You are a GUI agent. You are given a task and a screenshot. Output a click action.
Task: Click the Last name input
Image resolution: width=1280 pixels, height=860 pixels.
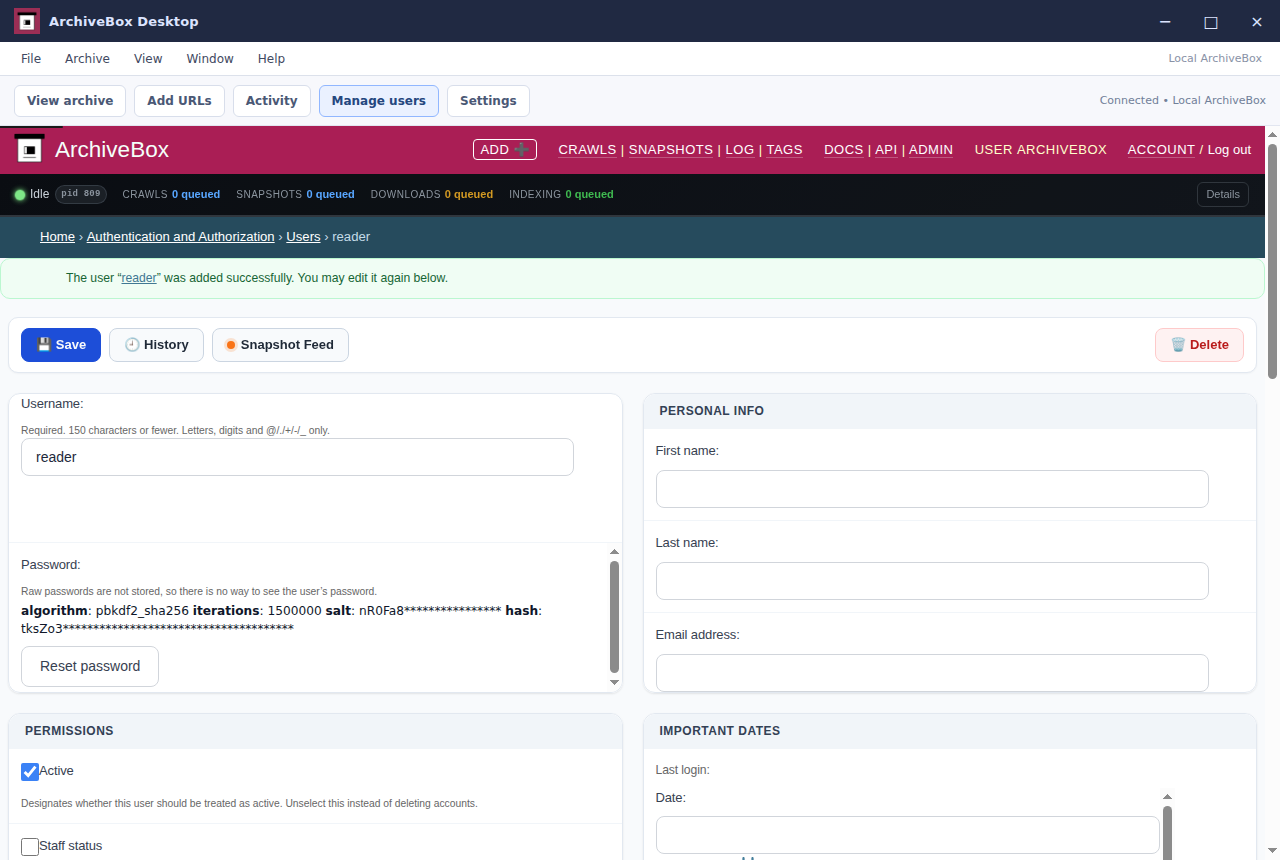coord(932,581)
